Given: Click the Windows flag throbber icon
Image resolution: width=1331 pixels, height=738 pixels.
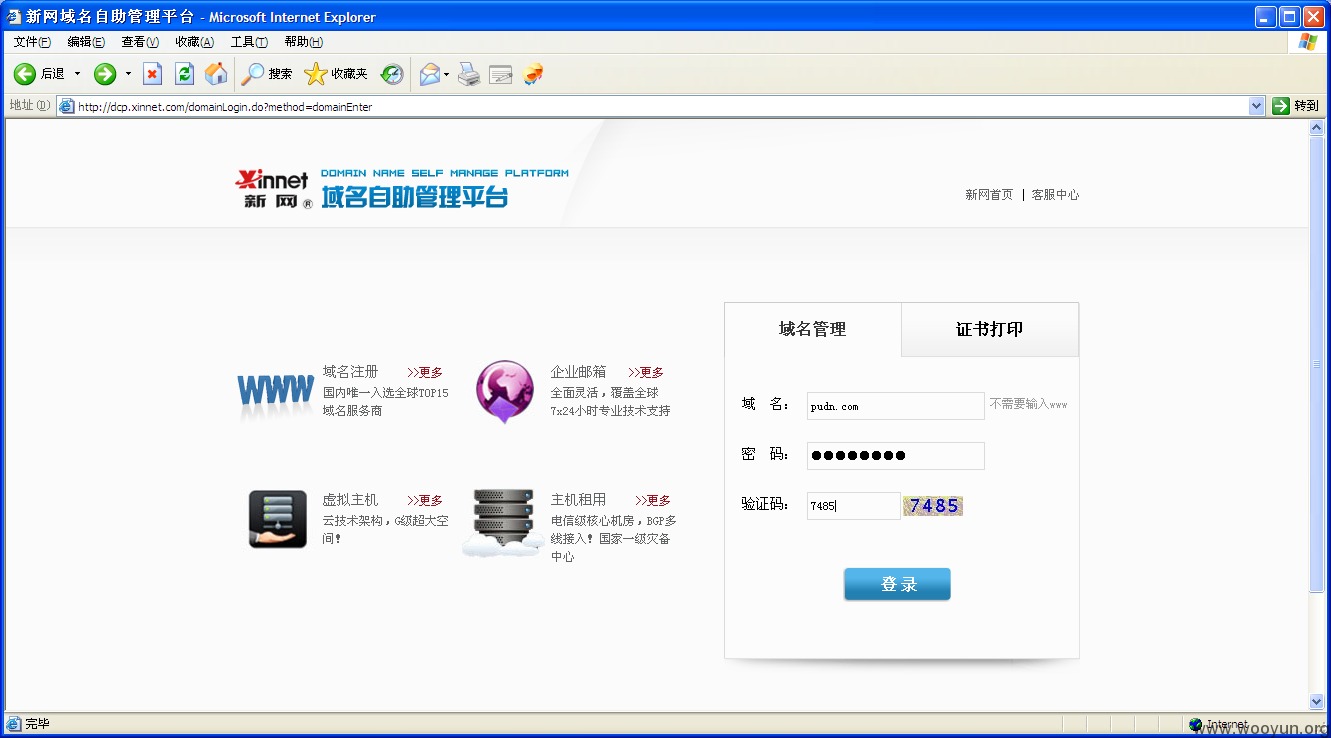Looking at the screenshot, I should click(1308, 42).
